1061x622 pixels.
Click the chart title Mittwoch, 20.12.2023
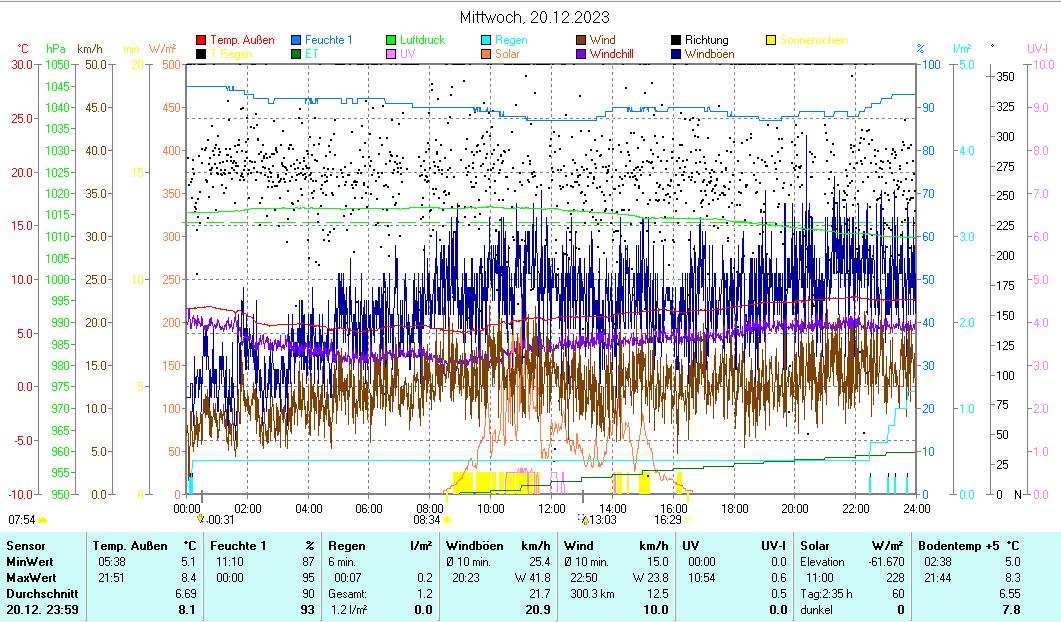[x=535, y=17]
